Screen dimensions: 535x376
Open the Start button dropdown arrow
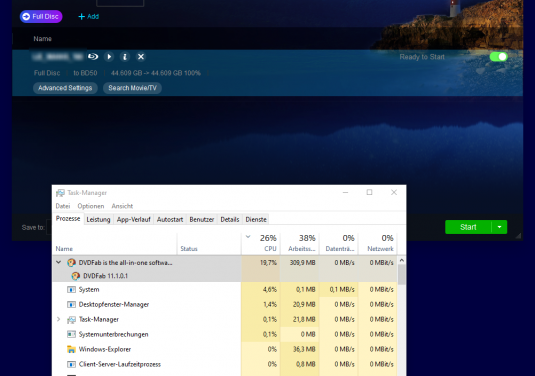pyautogui.click(x=500, y=227)
